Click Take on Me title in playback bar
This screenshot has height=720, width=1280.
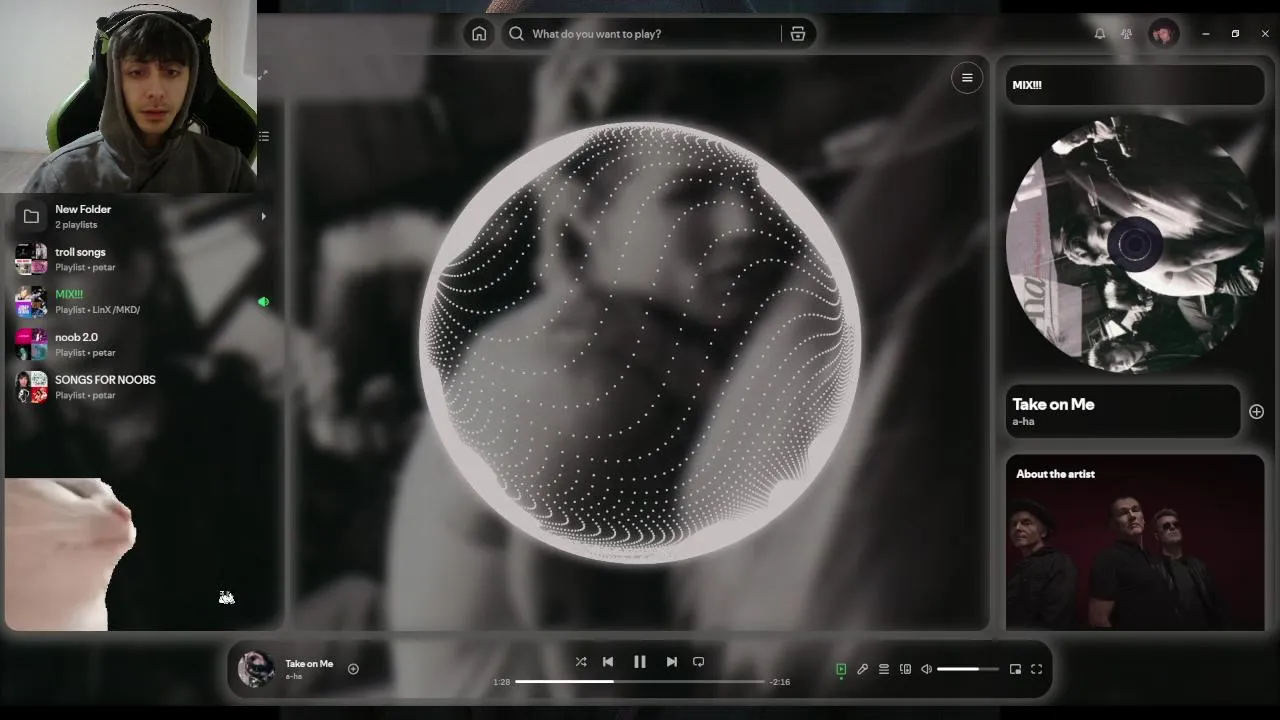(309, 663)
